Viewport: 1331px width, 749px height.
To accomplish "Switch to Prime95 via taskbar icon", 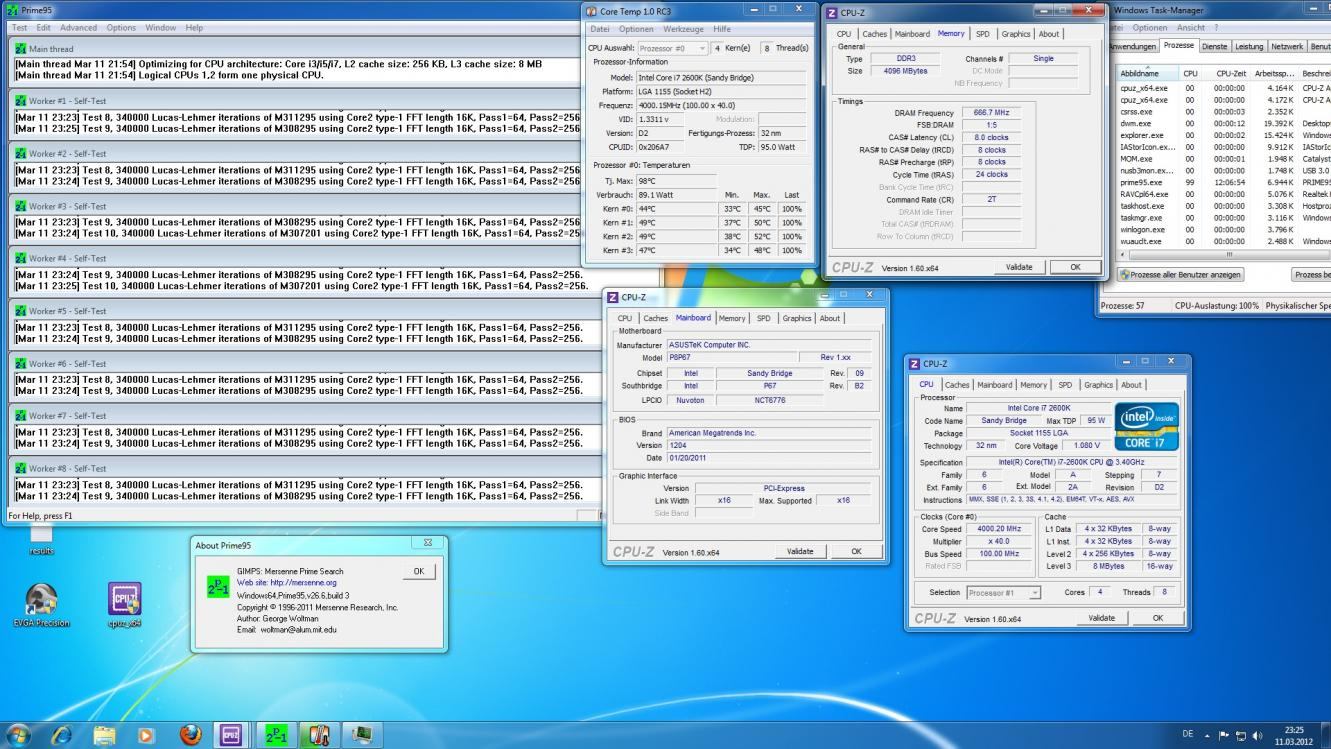I will click(276, 735).
